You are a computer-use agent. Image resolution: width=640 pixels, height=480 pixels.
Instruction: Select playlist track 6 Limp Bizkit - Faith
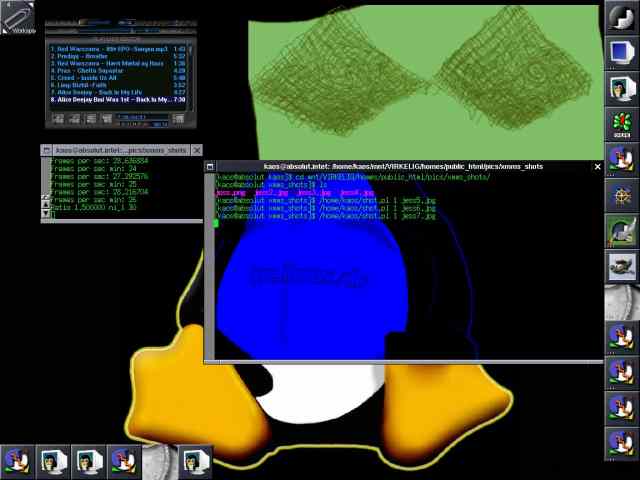[118, 85]
